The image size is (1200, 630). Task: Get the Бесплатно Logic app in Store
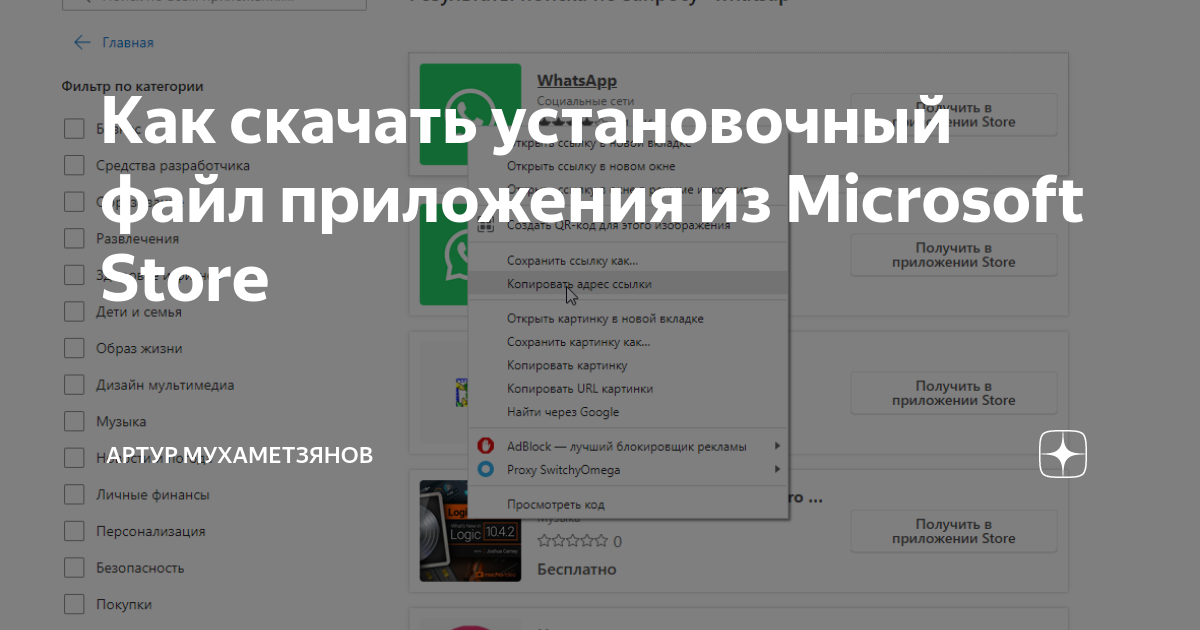[954, 531]
